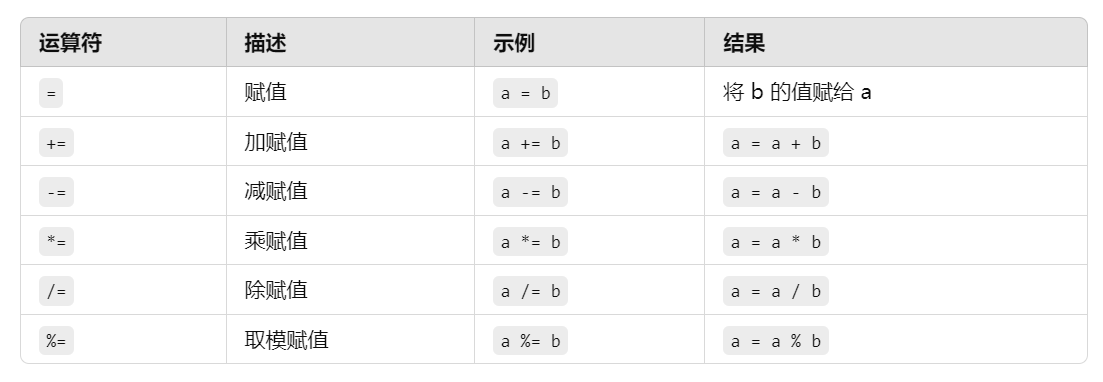Viewport: 1103px width, 382px height.
Task: Click the 'a = a * b' result code
Action: [776, 241]
